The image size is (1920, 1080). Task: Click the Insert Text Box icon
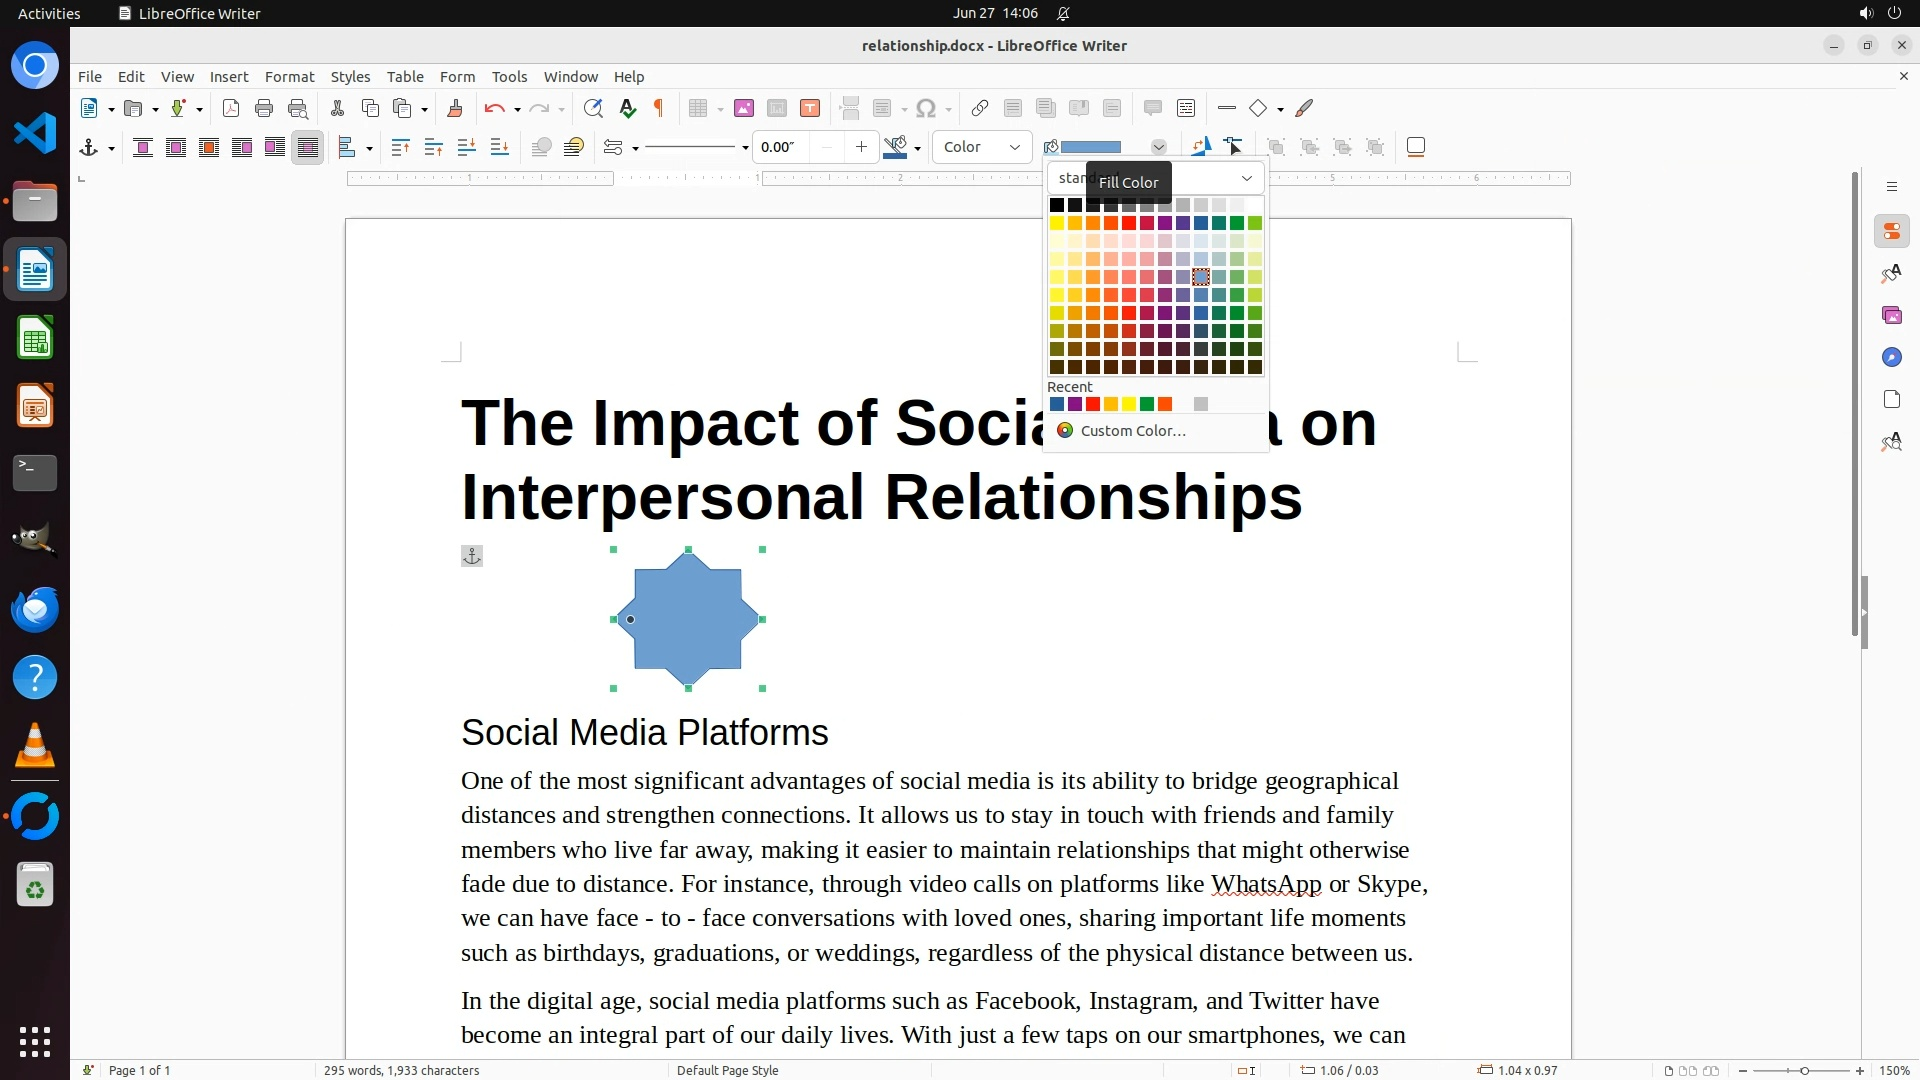point(810,108)
